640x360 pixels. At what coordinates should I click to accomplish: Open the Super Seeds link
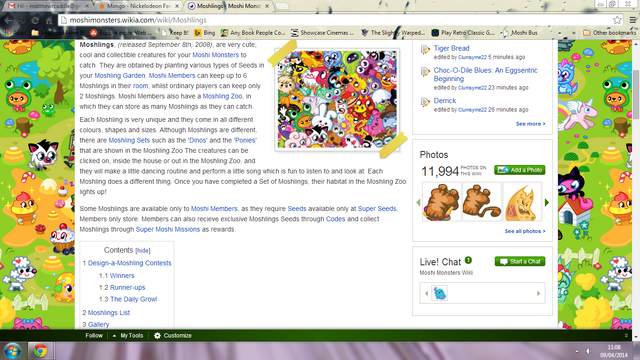point(377,209)
